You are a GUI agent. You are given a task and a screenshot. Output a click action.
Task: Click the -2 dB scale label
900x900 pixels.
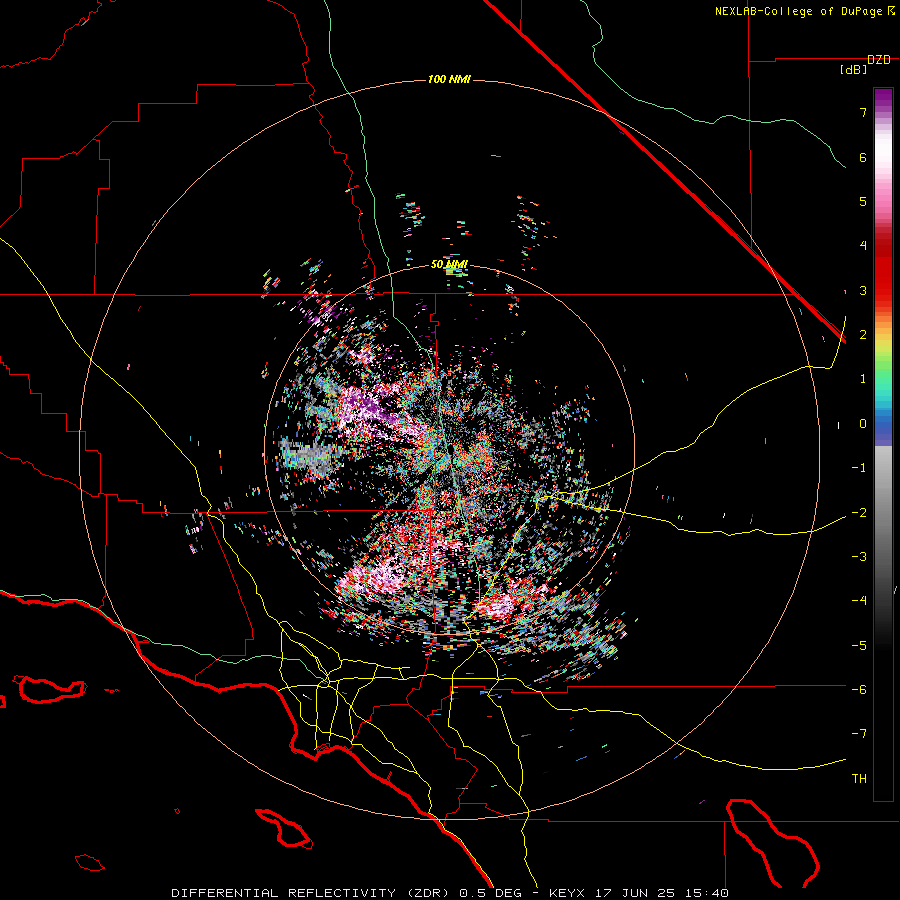859,513
